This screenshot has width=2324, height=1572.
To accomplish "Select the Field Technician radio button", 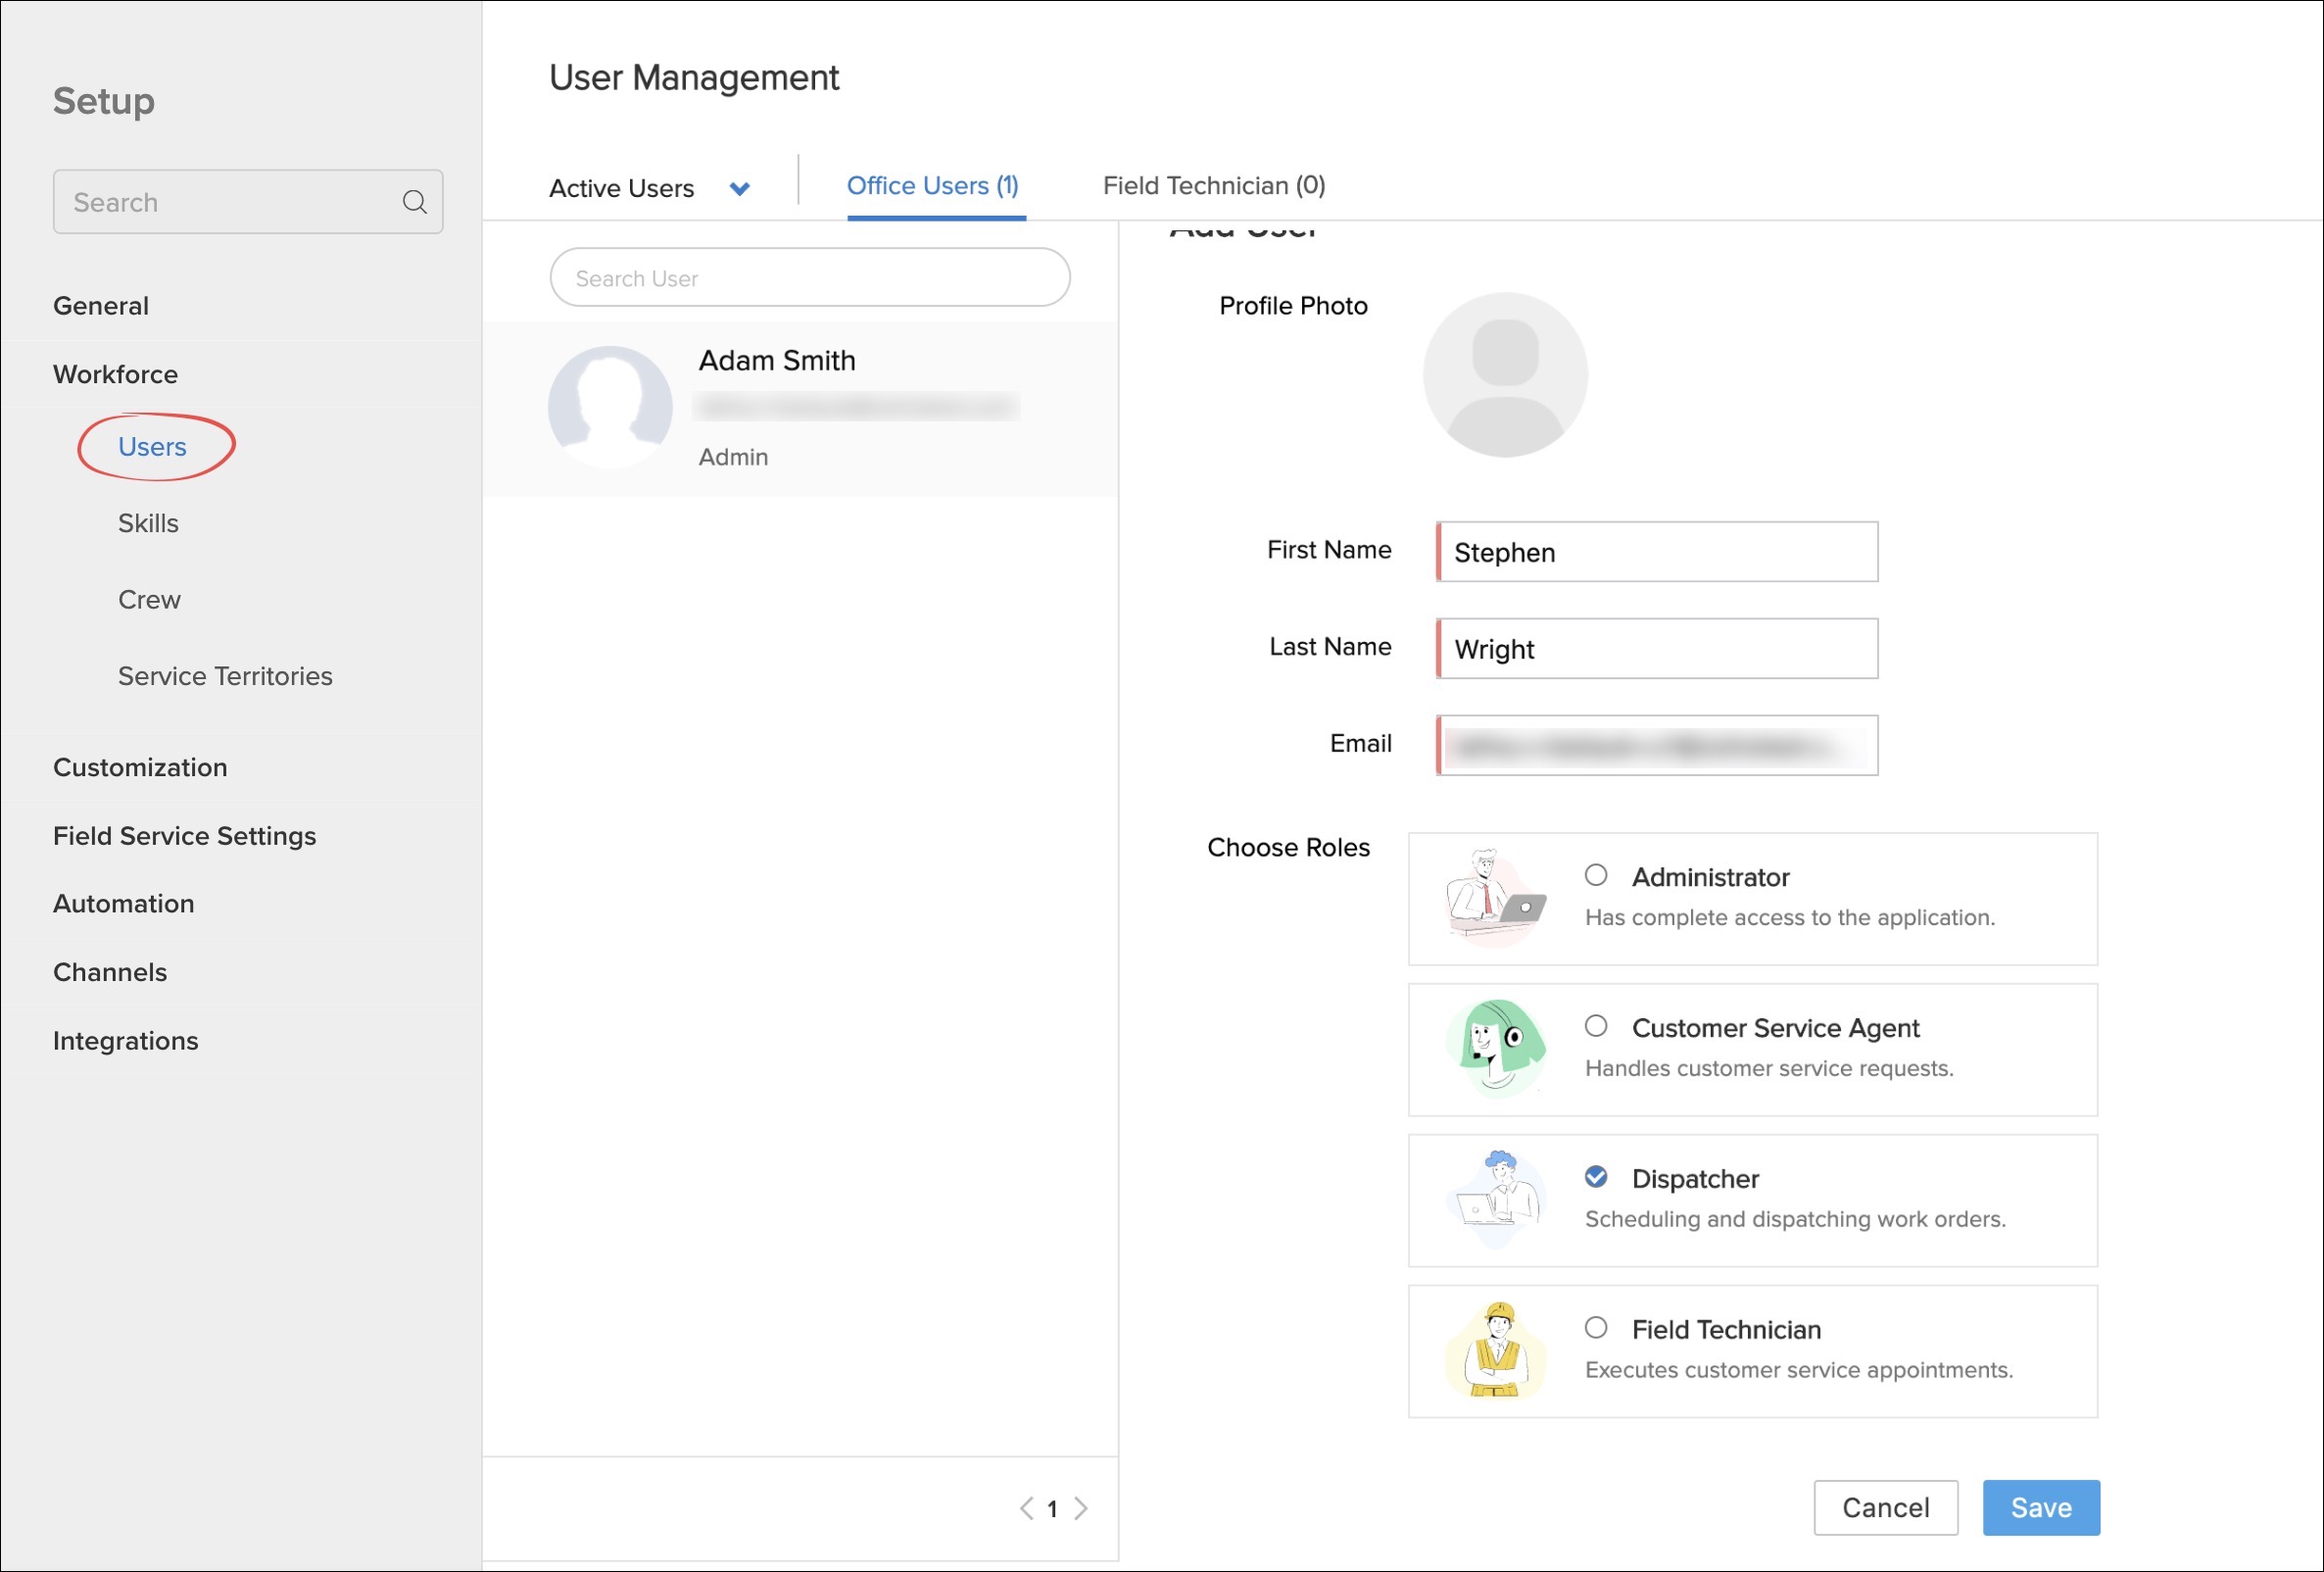I will [1596, 1327].
